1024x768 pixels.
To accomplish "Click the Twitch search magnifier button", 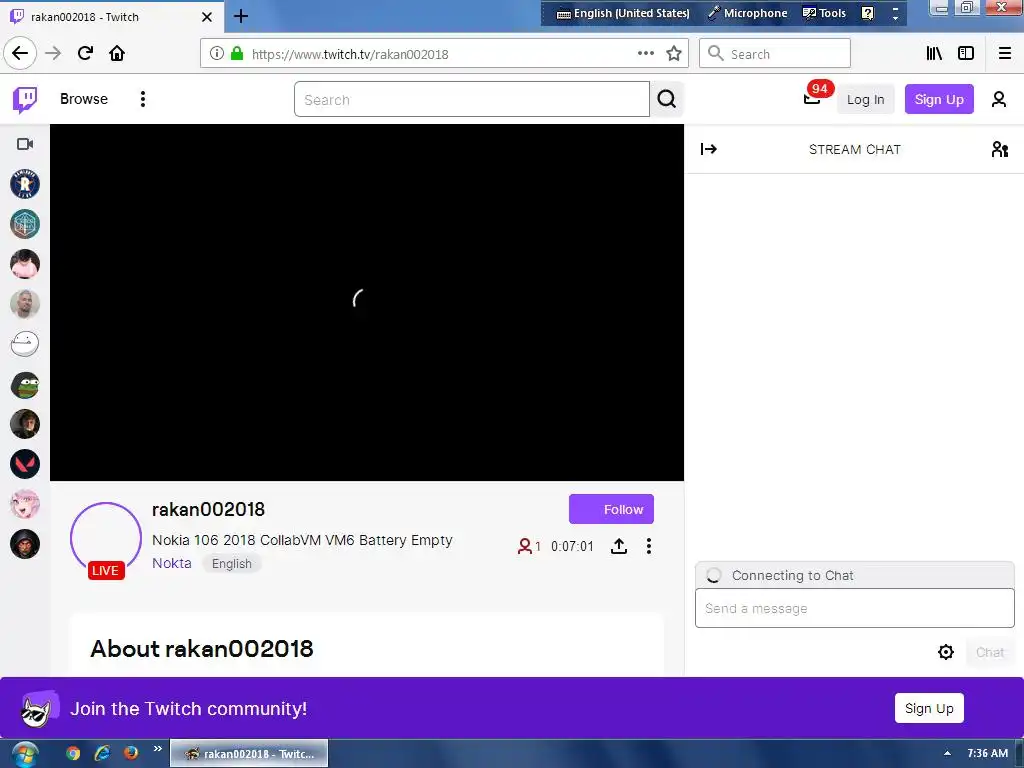I will click(x=667, y=99).
